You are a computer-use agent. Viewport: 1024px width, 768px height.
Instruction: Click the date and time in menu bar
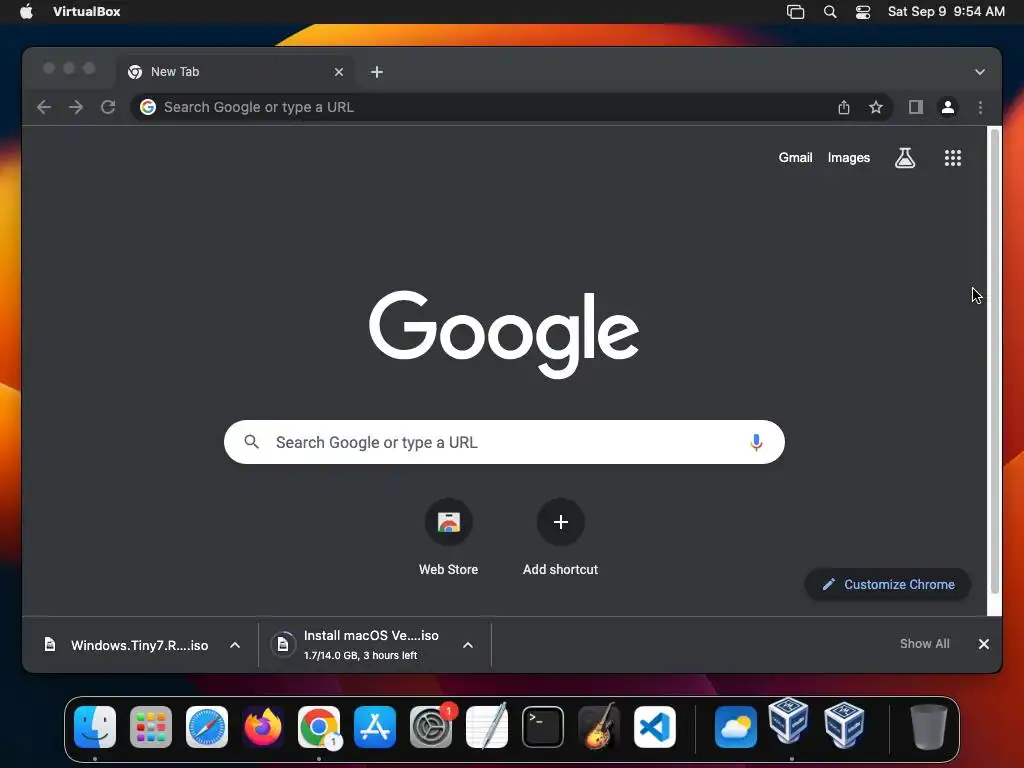pos(946,12)
